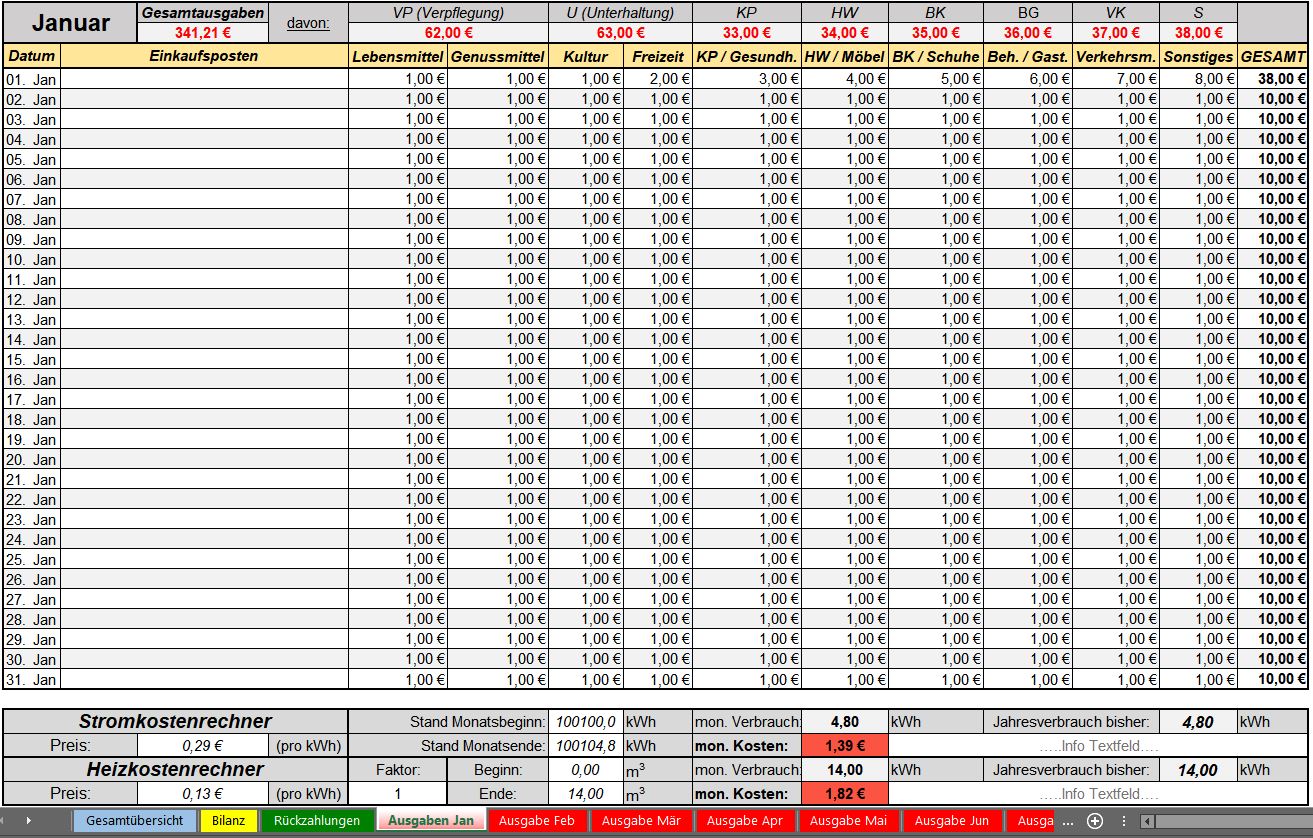Click the horizontal scrollbar track
This screenshot has height=838, width=1313.
[1230, 821]
